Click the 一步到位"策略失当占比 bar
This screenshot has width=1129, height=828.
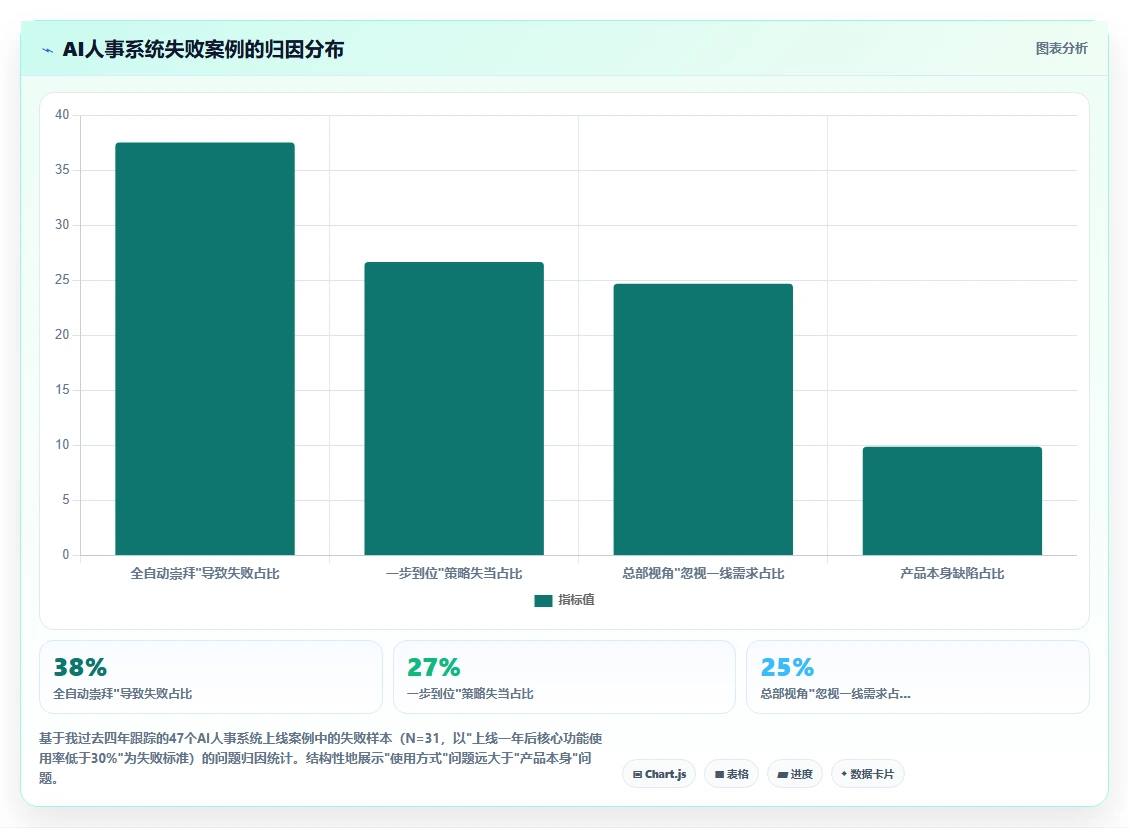454,408
